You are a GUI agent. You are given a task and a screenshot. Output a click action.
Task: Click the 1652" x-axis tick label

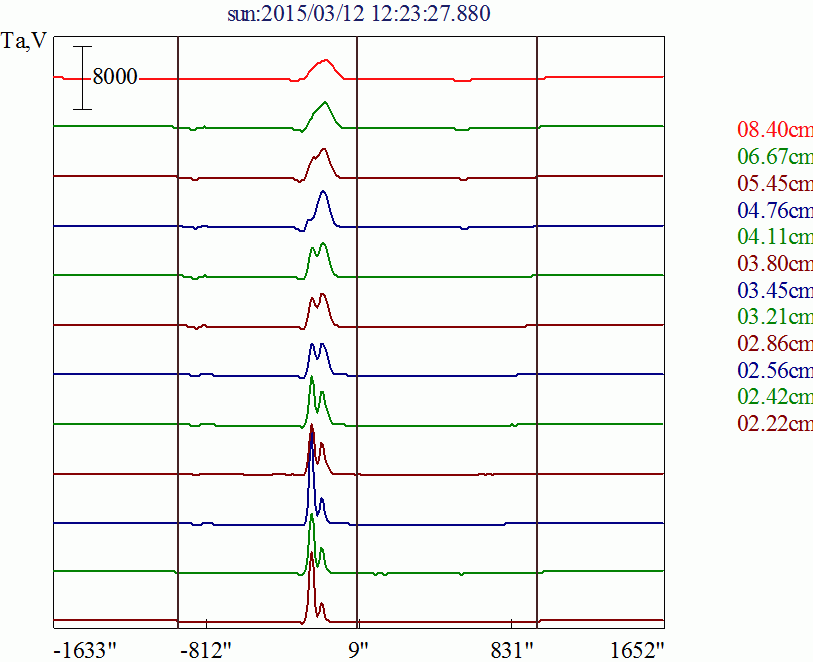click(x=637, y=651)
